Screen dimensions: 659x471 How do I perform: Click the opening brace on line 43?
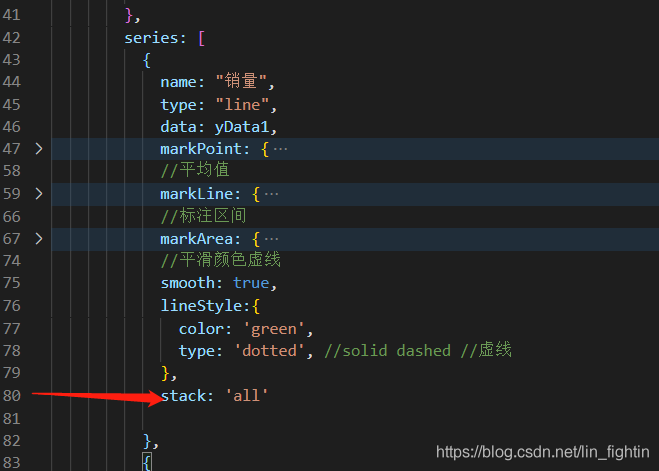click(147, 60)
